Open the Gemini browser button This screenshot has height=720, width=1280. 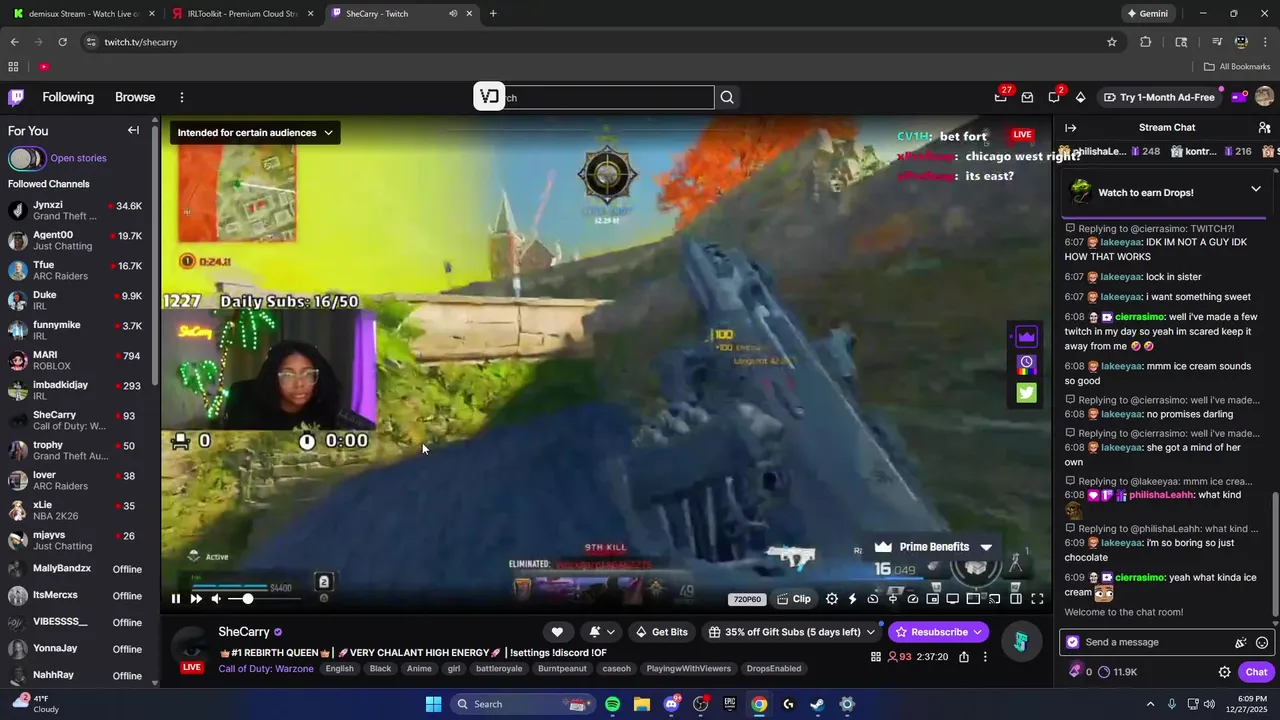click(1147, 14)
